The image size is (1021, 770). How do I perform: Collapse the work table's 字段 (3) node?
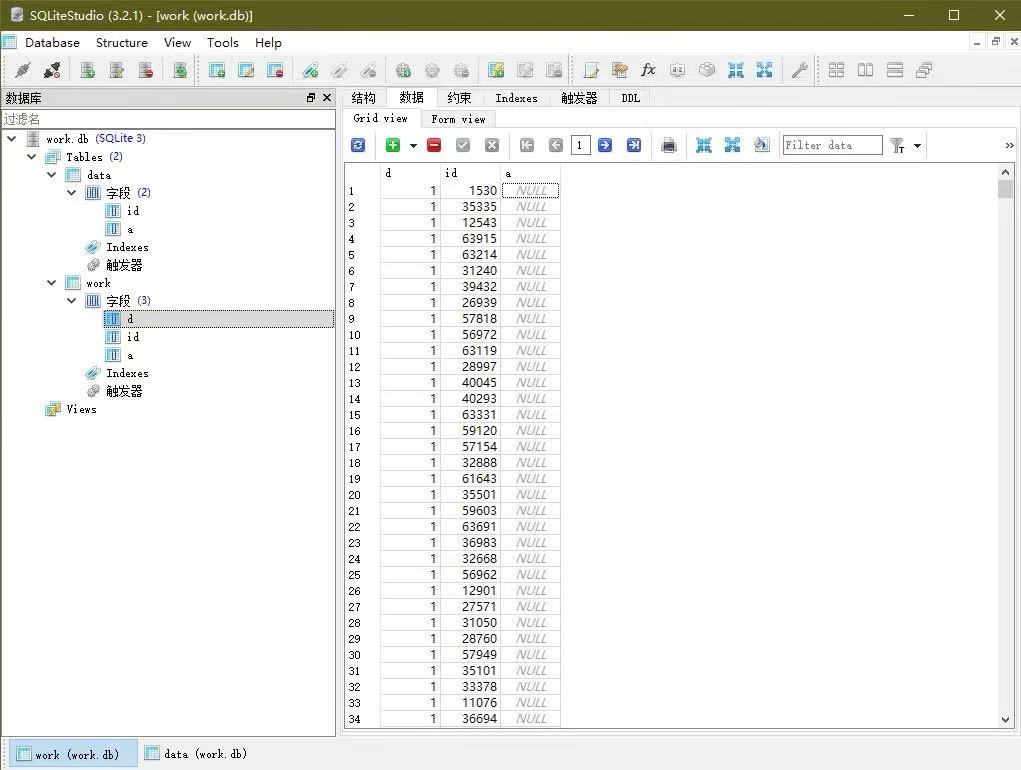click(x=72, y=300)
